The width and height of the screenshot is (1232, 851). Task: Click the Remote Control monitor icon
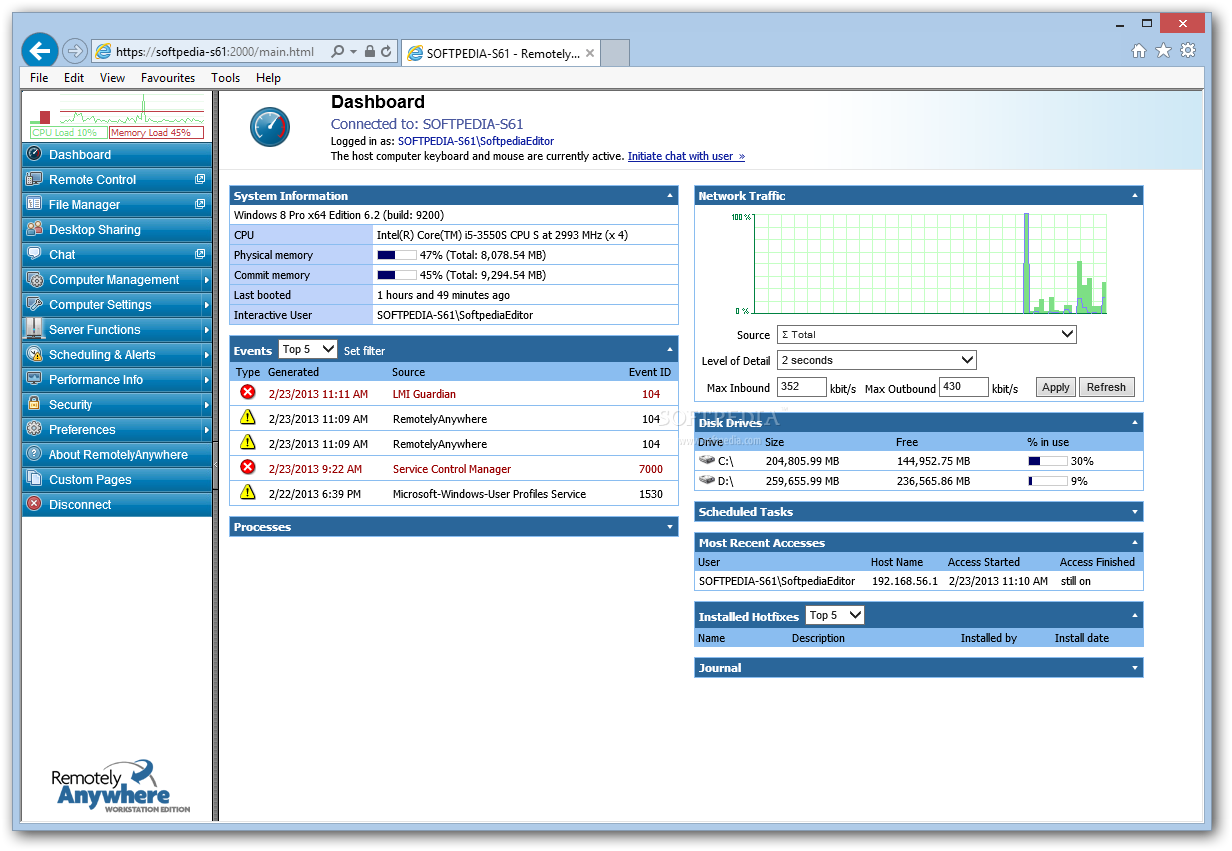(x=35, y=180)
